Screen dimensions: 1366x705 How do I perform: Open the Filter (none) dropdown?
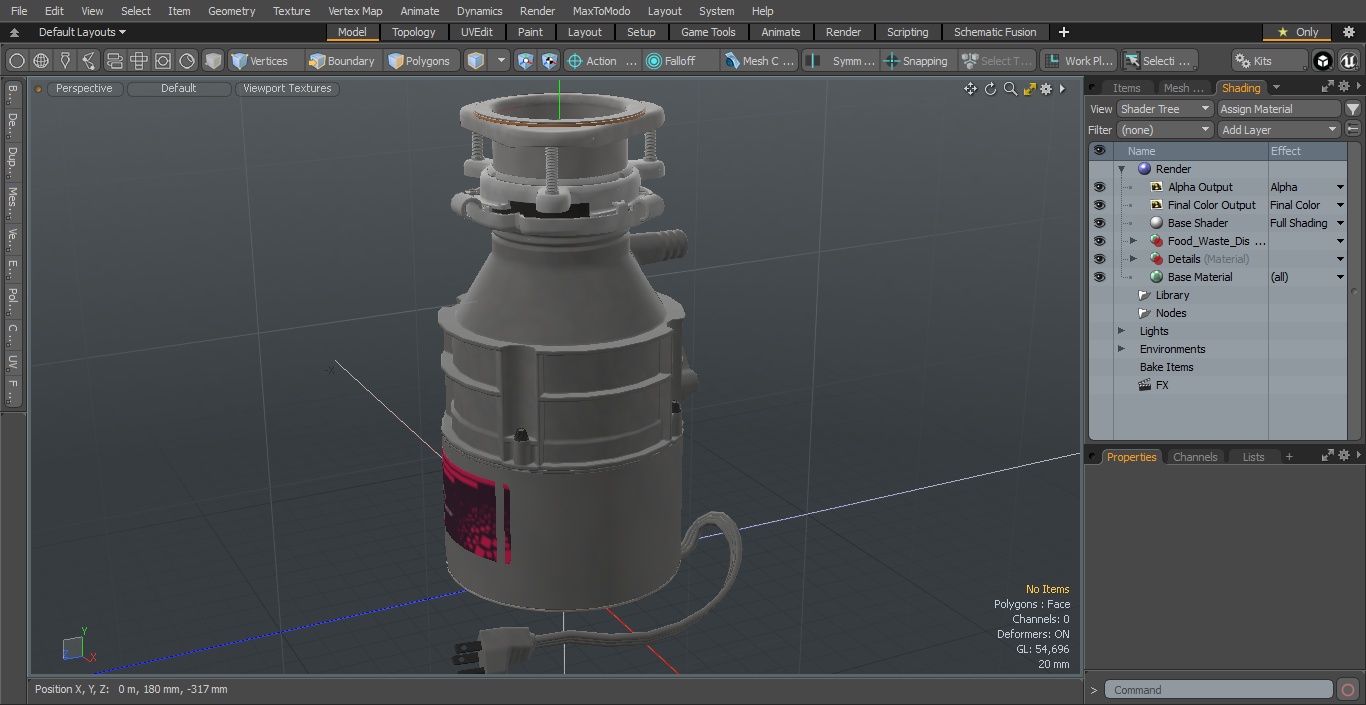pos(1165,130)
